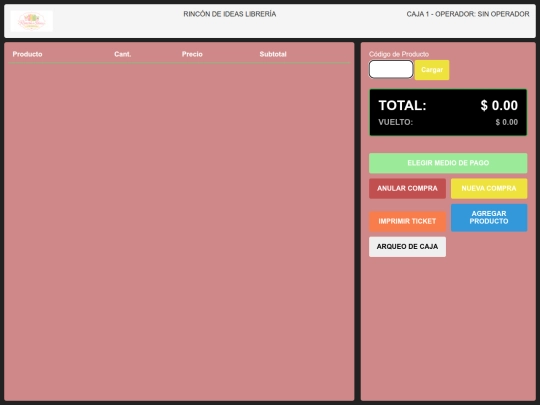Start a NUEVA COMPRA

(489, 188)
